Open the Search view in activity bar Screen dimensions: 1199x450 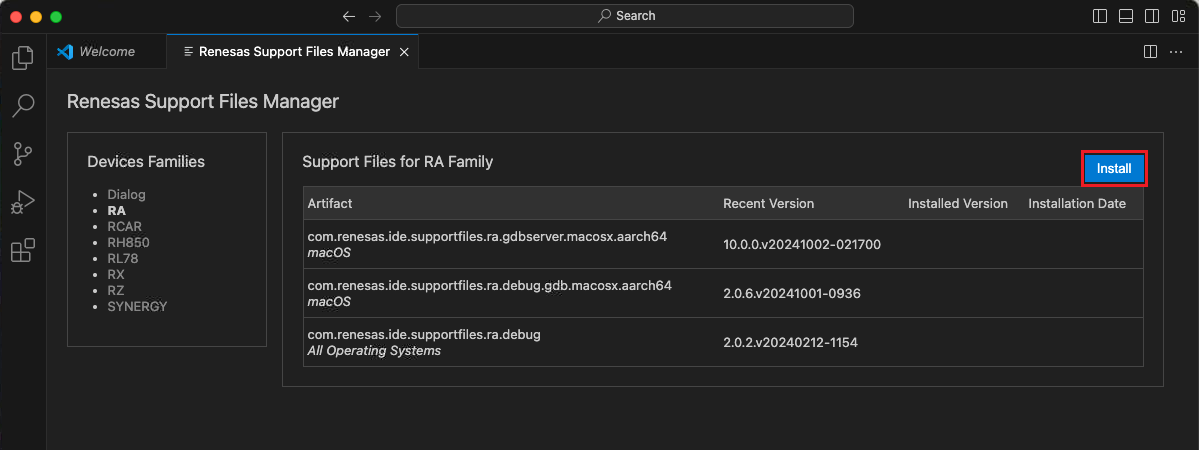pyautogui.click(x=23, y=106)
